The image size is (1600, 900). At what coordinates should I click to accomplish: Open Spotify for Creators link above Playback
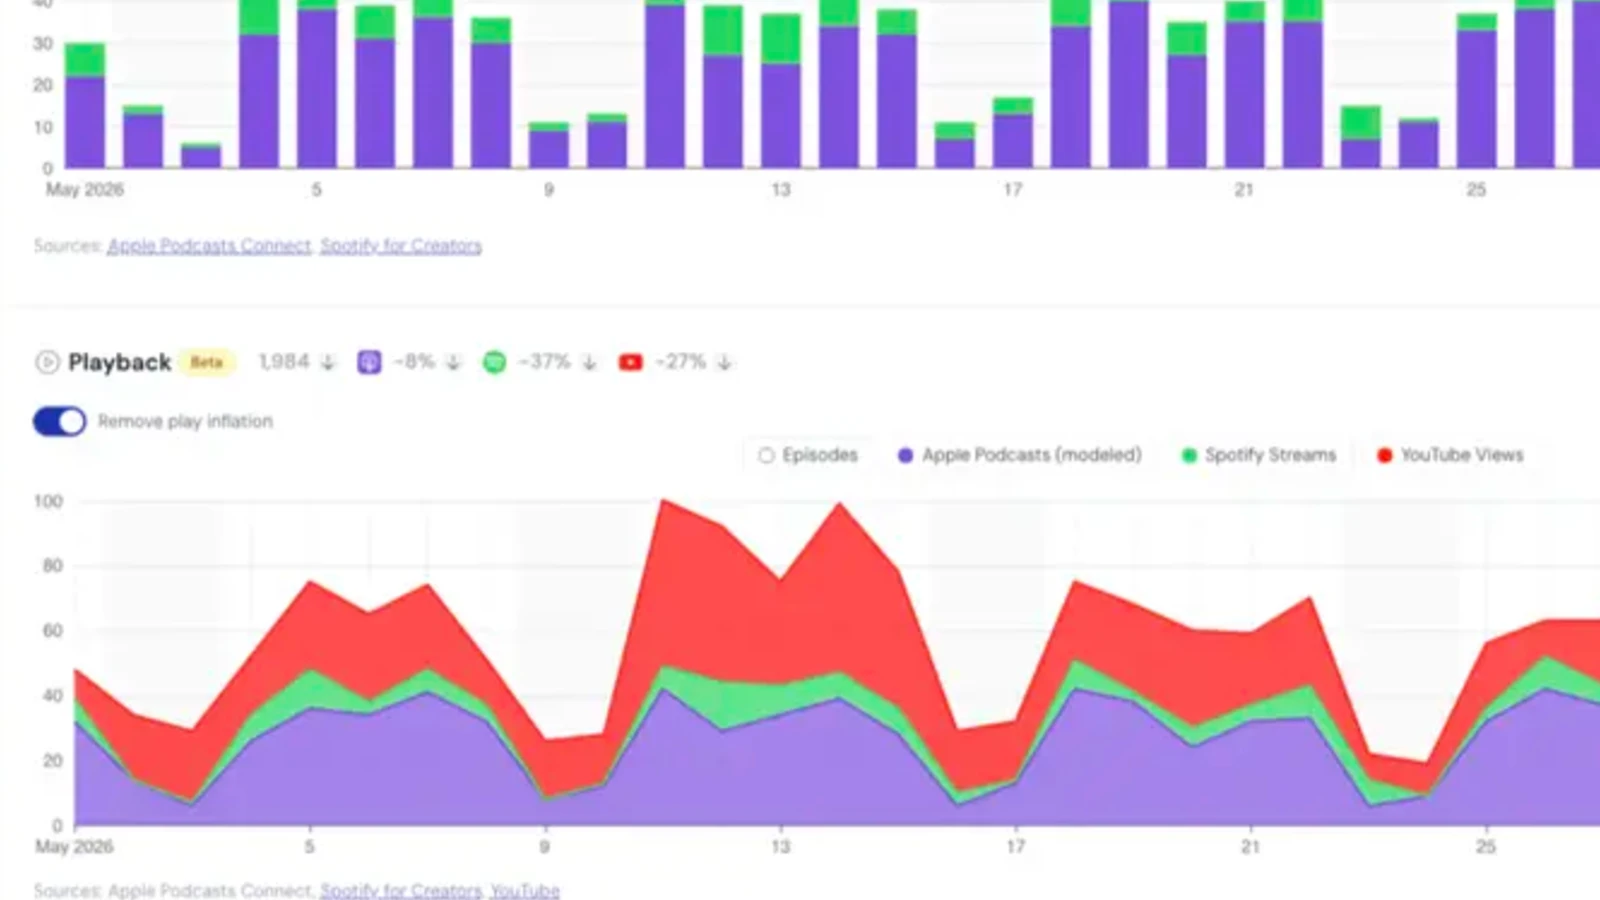point(401,246)
